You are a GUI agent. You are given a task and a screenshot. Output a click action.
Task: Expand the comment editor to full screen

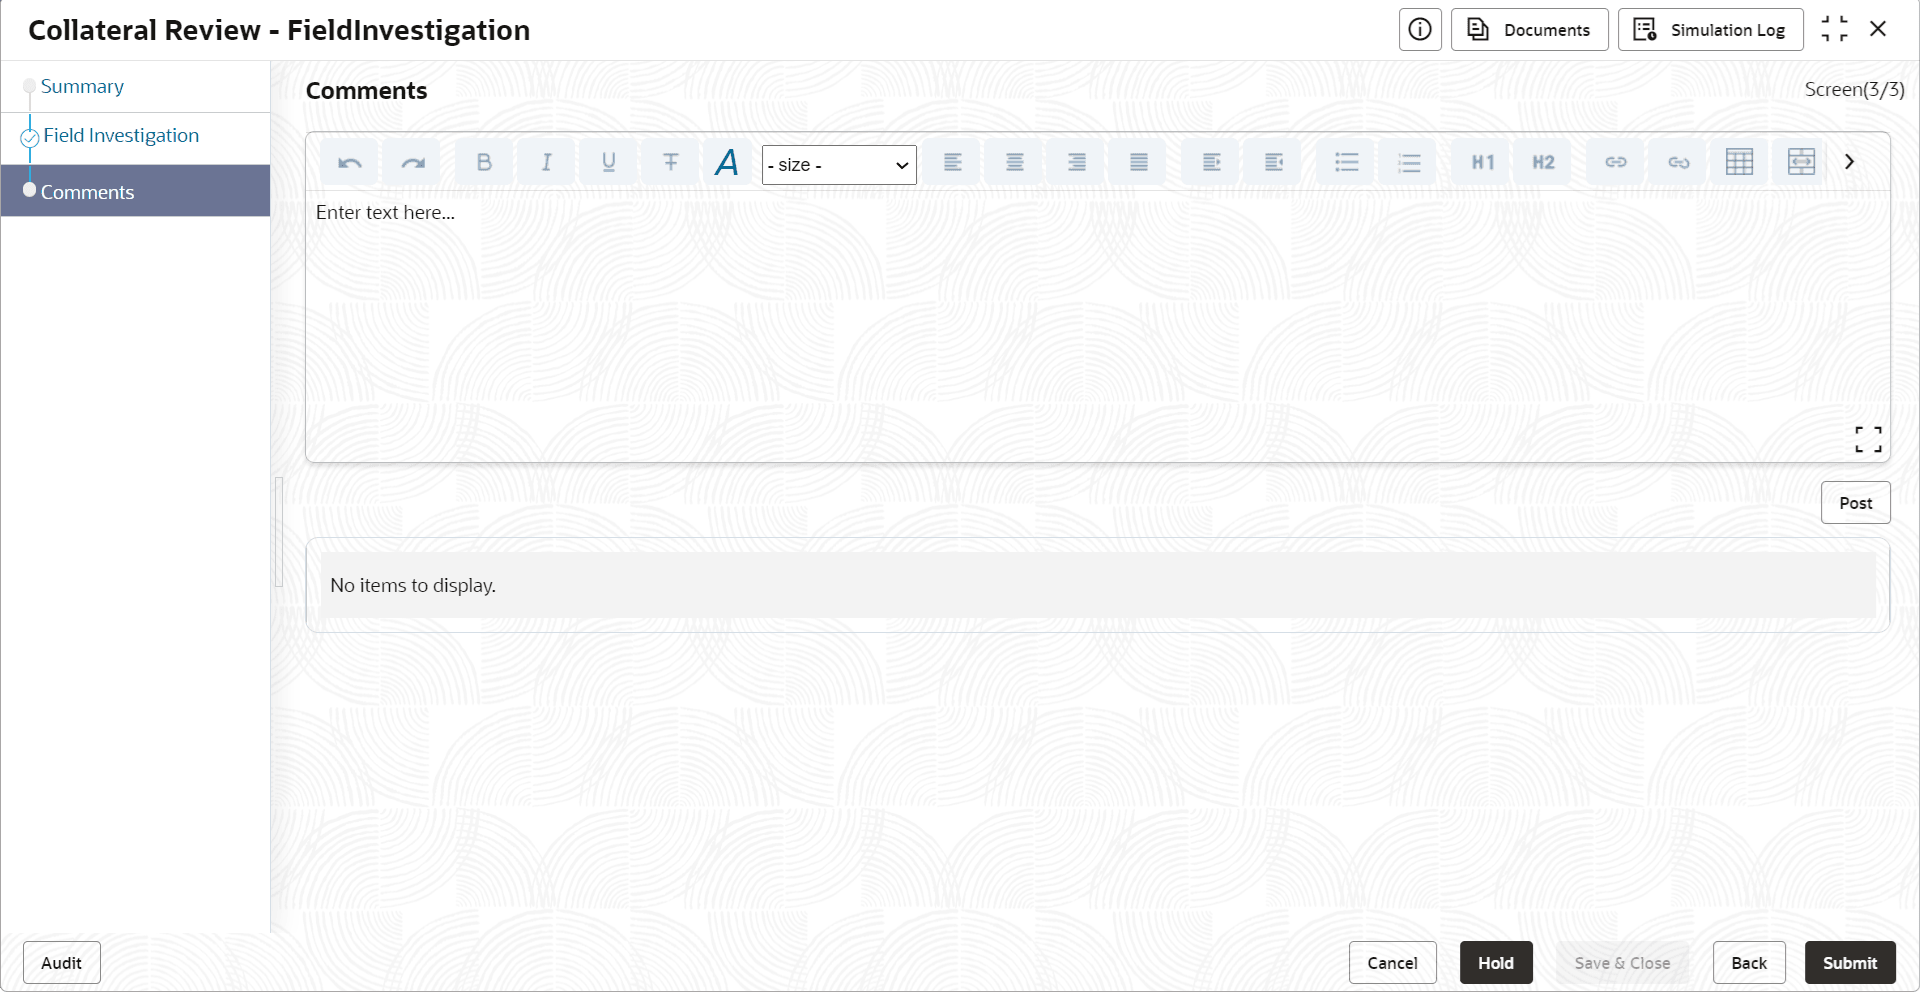pyautogui.click(x=1868, y=439)
